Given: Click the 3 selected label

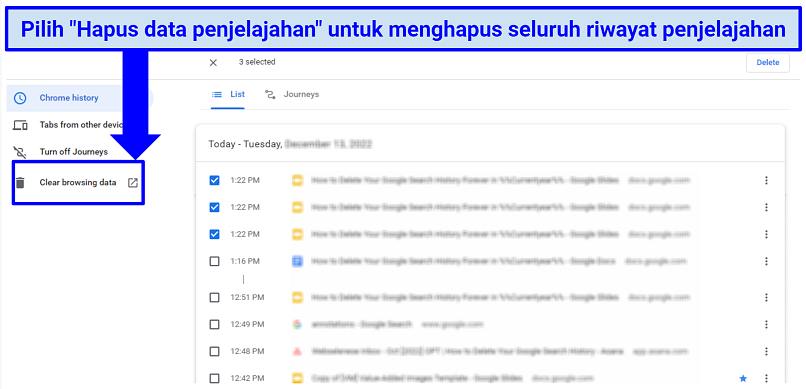Looking at the screenshot, I should tap(257, 62).
